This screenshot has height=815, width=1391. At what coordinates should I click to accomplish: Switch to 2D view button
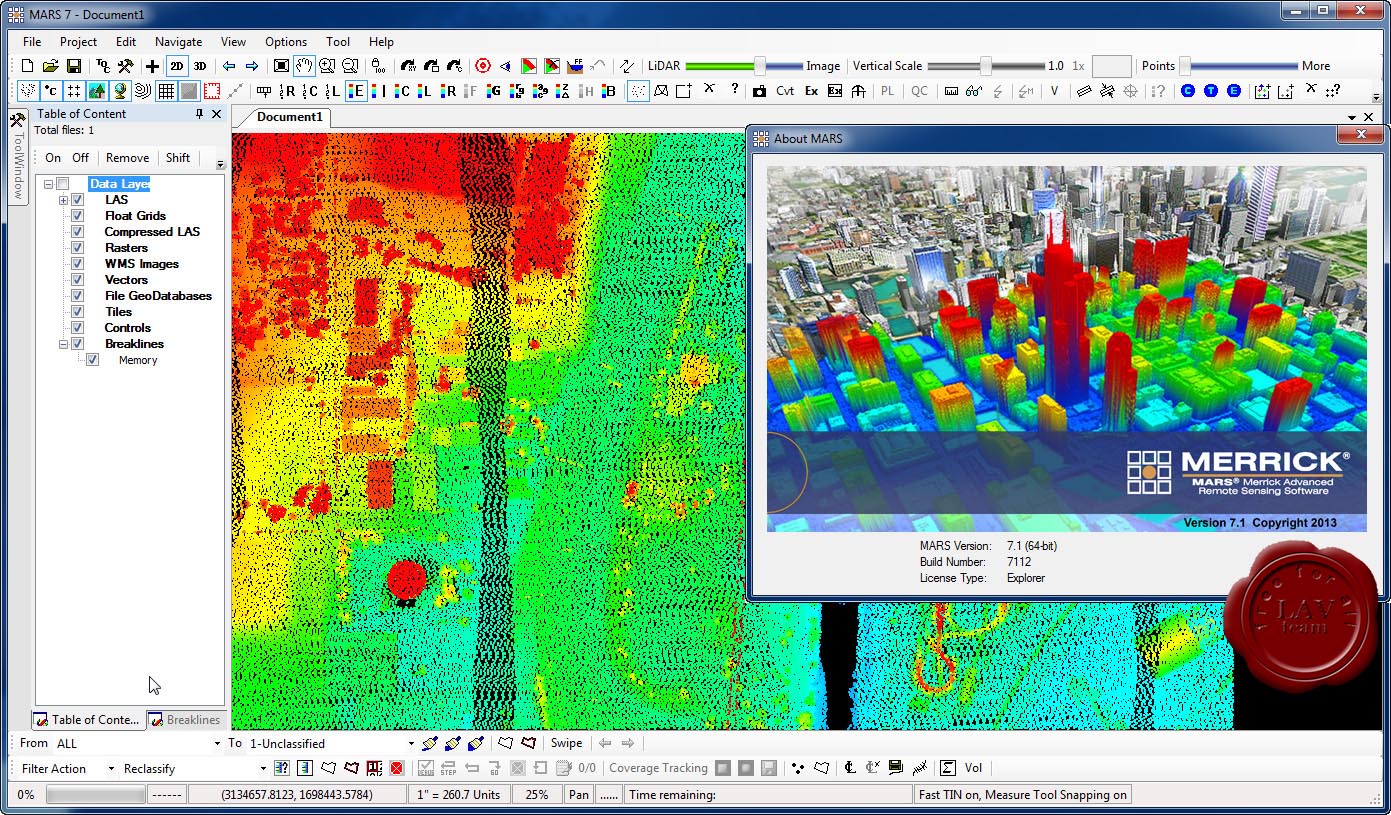pyautogui.click(x=177, y=66)
